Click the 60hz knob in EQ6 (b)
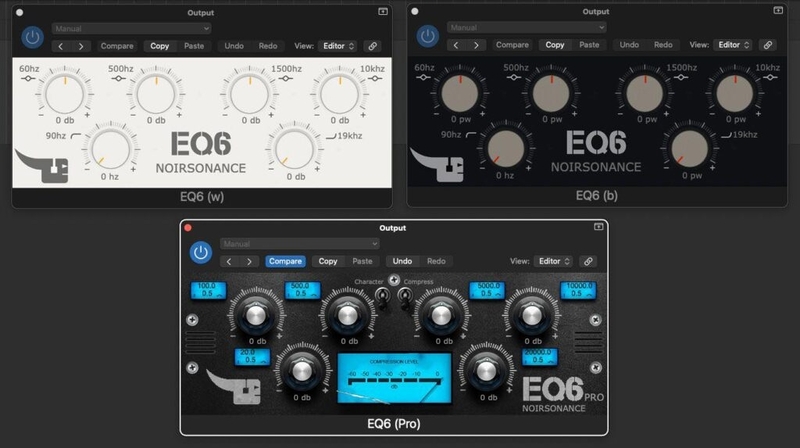This screenshot has height=448, width=800. tap(460, 93)
